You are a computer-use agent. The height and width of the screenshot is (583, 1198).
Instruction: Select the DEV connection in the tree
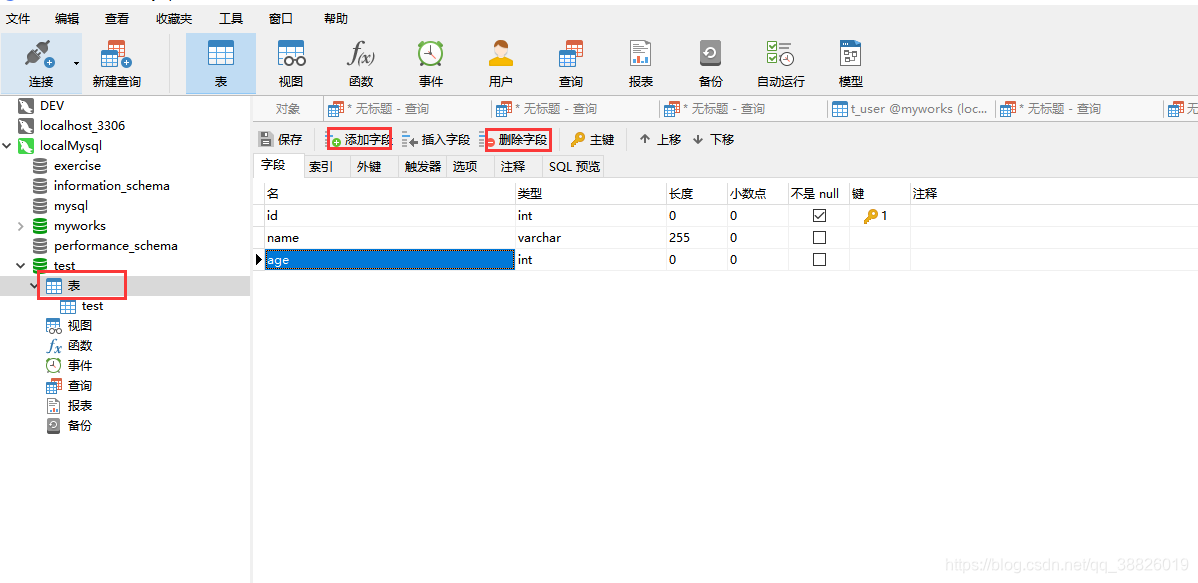52,105
